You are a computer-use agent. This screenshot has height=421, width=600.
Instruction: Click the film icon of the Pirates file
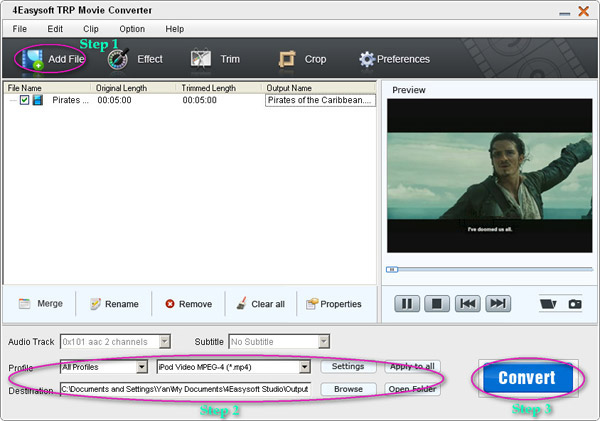click(x=38, y=100)
